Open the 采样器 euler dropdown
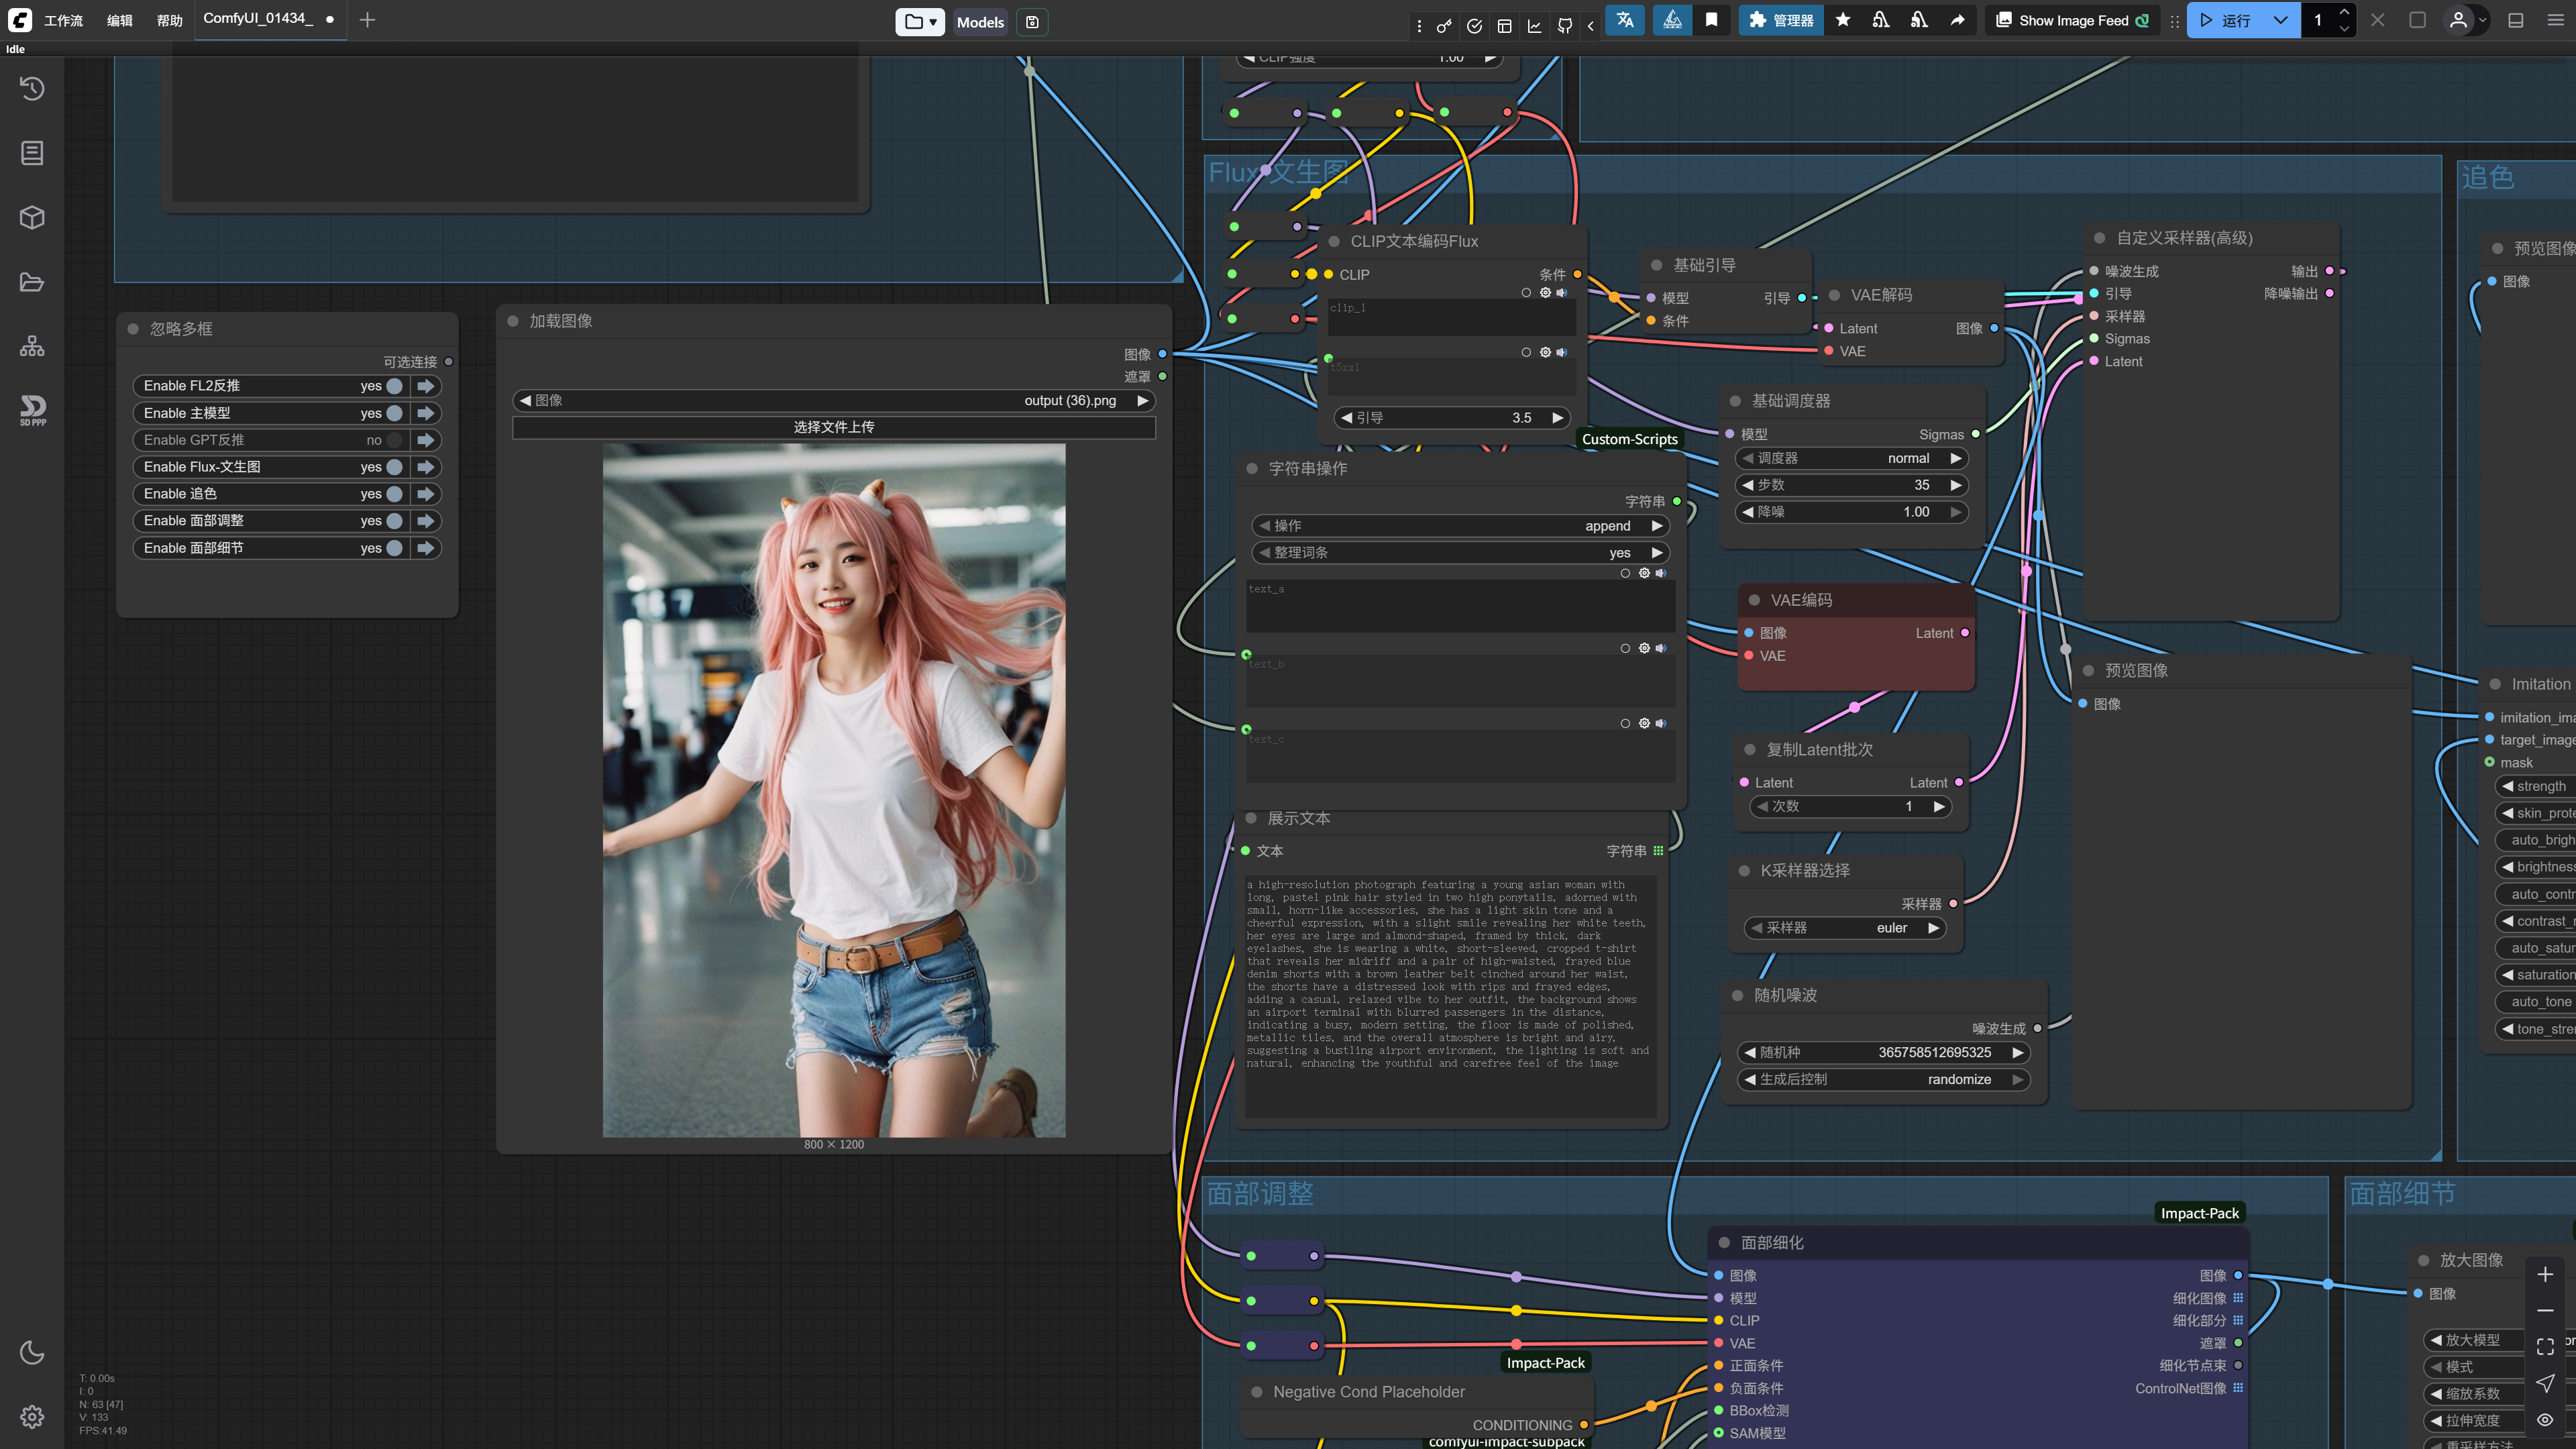Screen dimensions: 2576x1449 [1845, 928]
